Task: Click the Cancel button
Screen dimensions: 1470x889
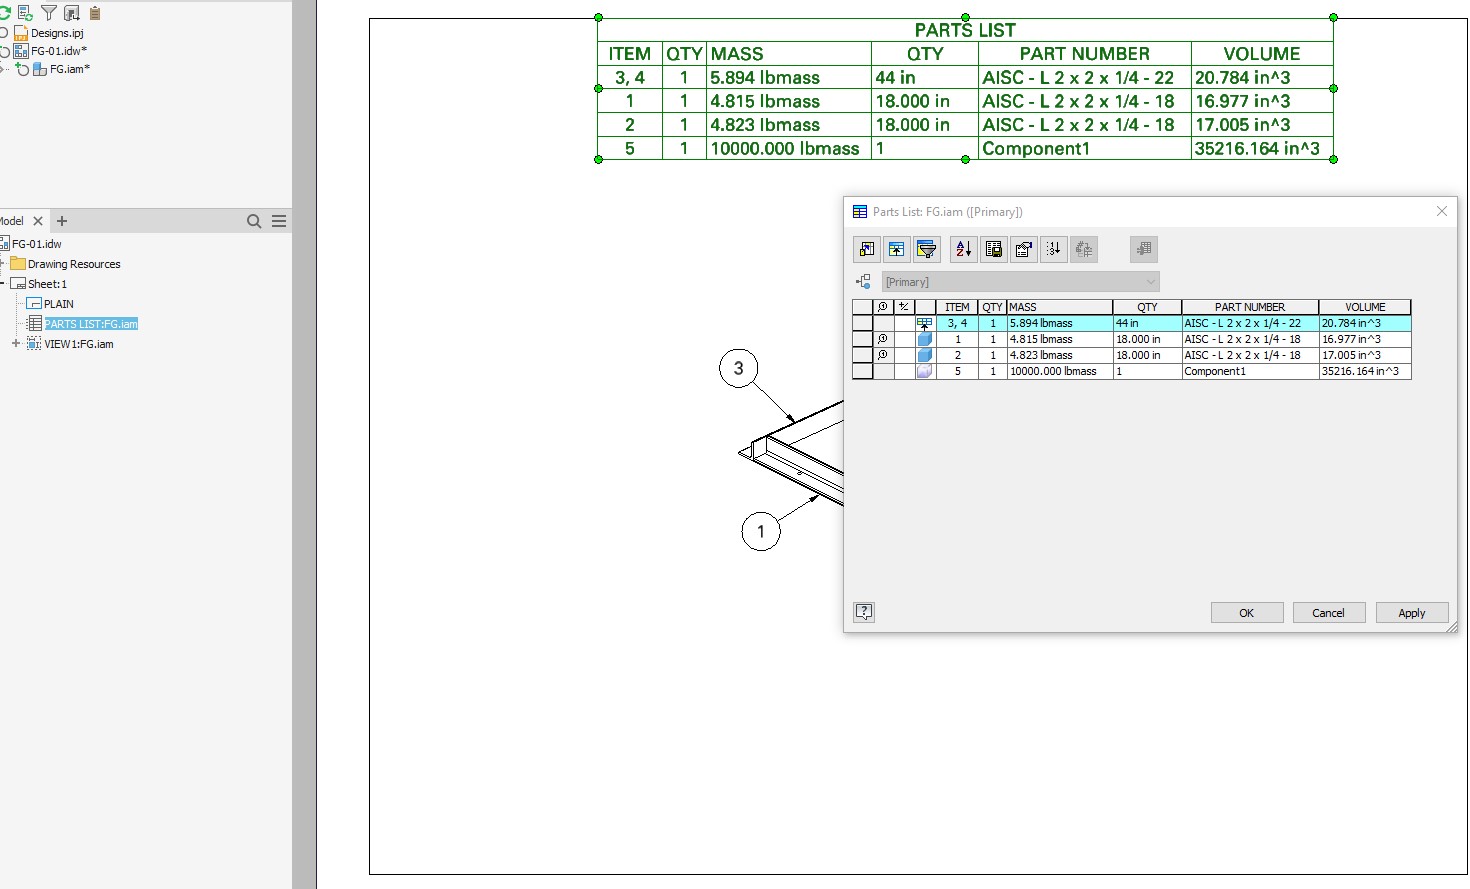Action: pos(1329,613)
